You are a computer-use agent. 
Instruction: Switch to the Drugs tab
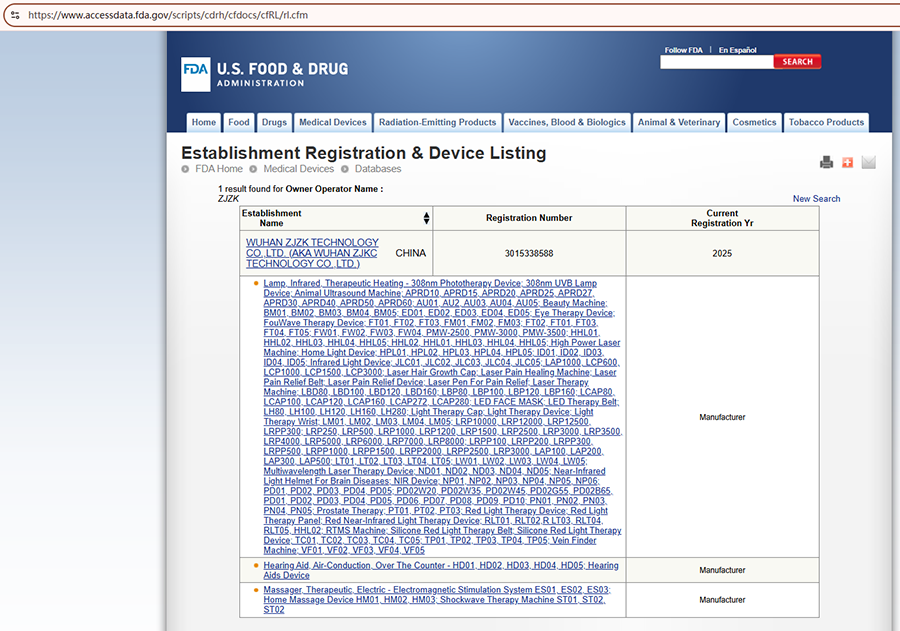(274, 123)
